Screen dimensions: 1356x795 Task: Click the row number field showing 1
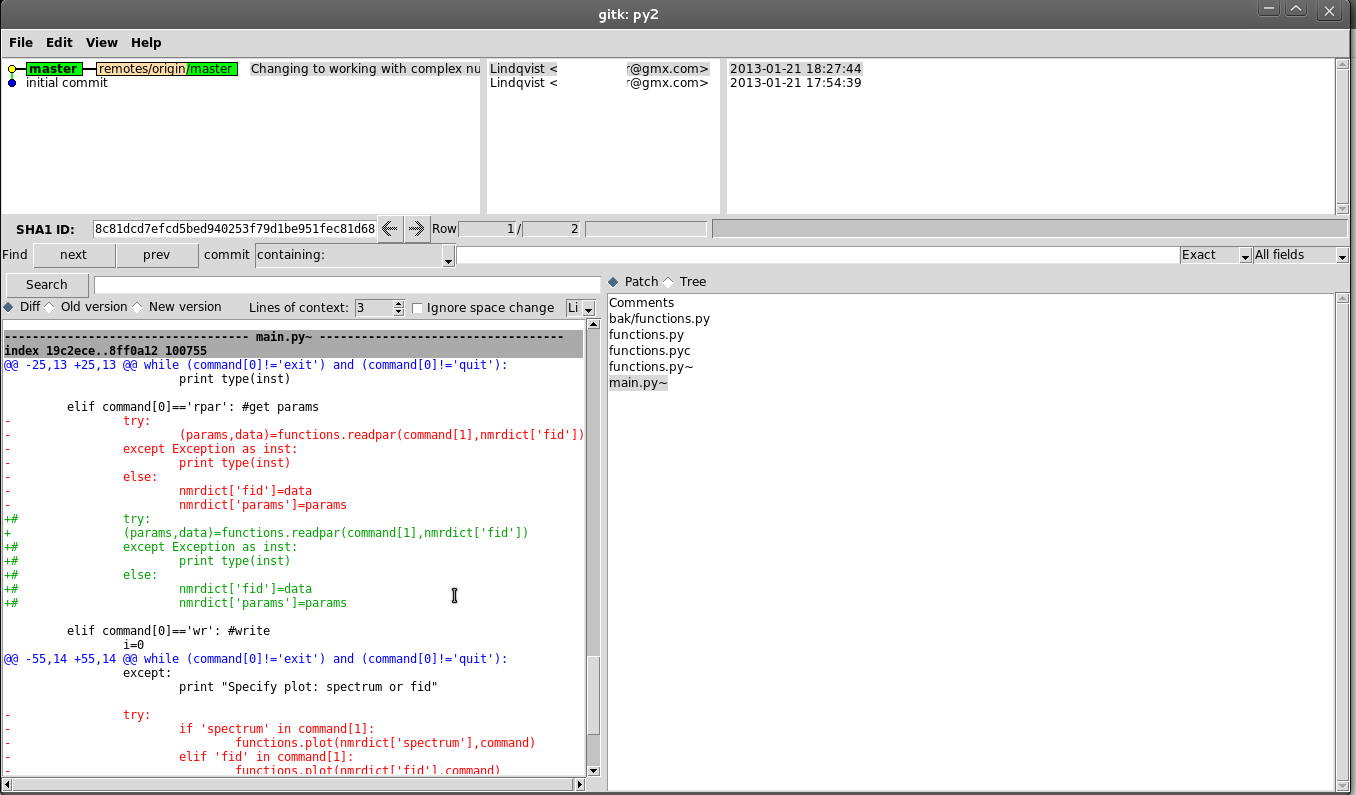tap(487, 229)
